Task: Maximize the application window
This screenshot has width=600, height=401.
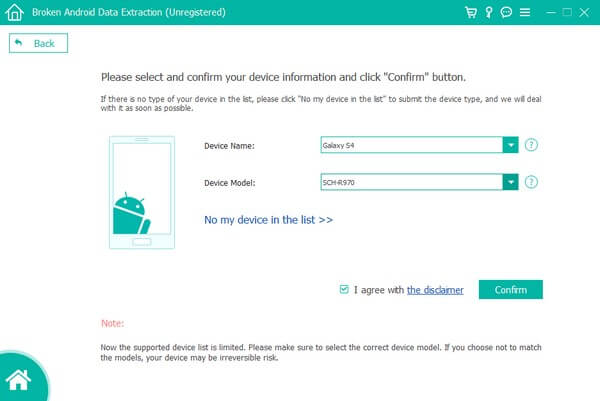Action: 567,12
